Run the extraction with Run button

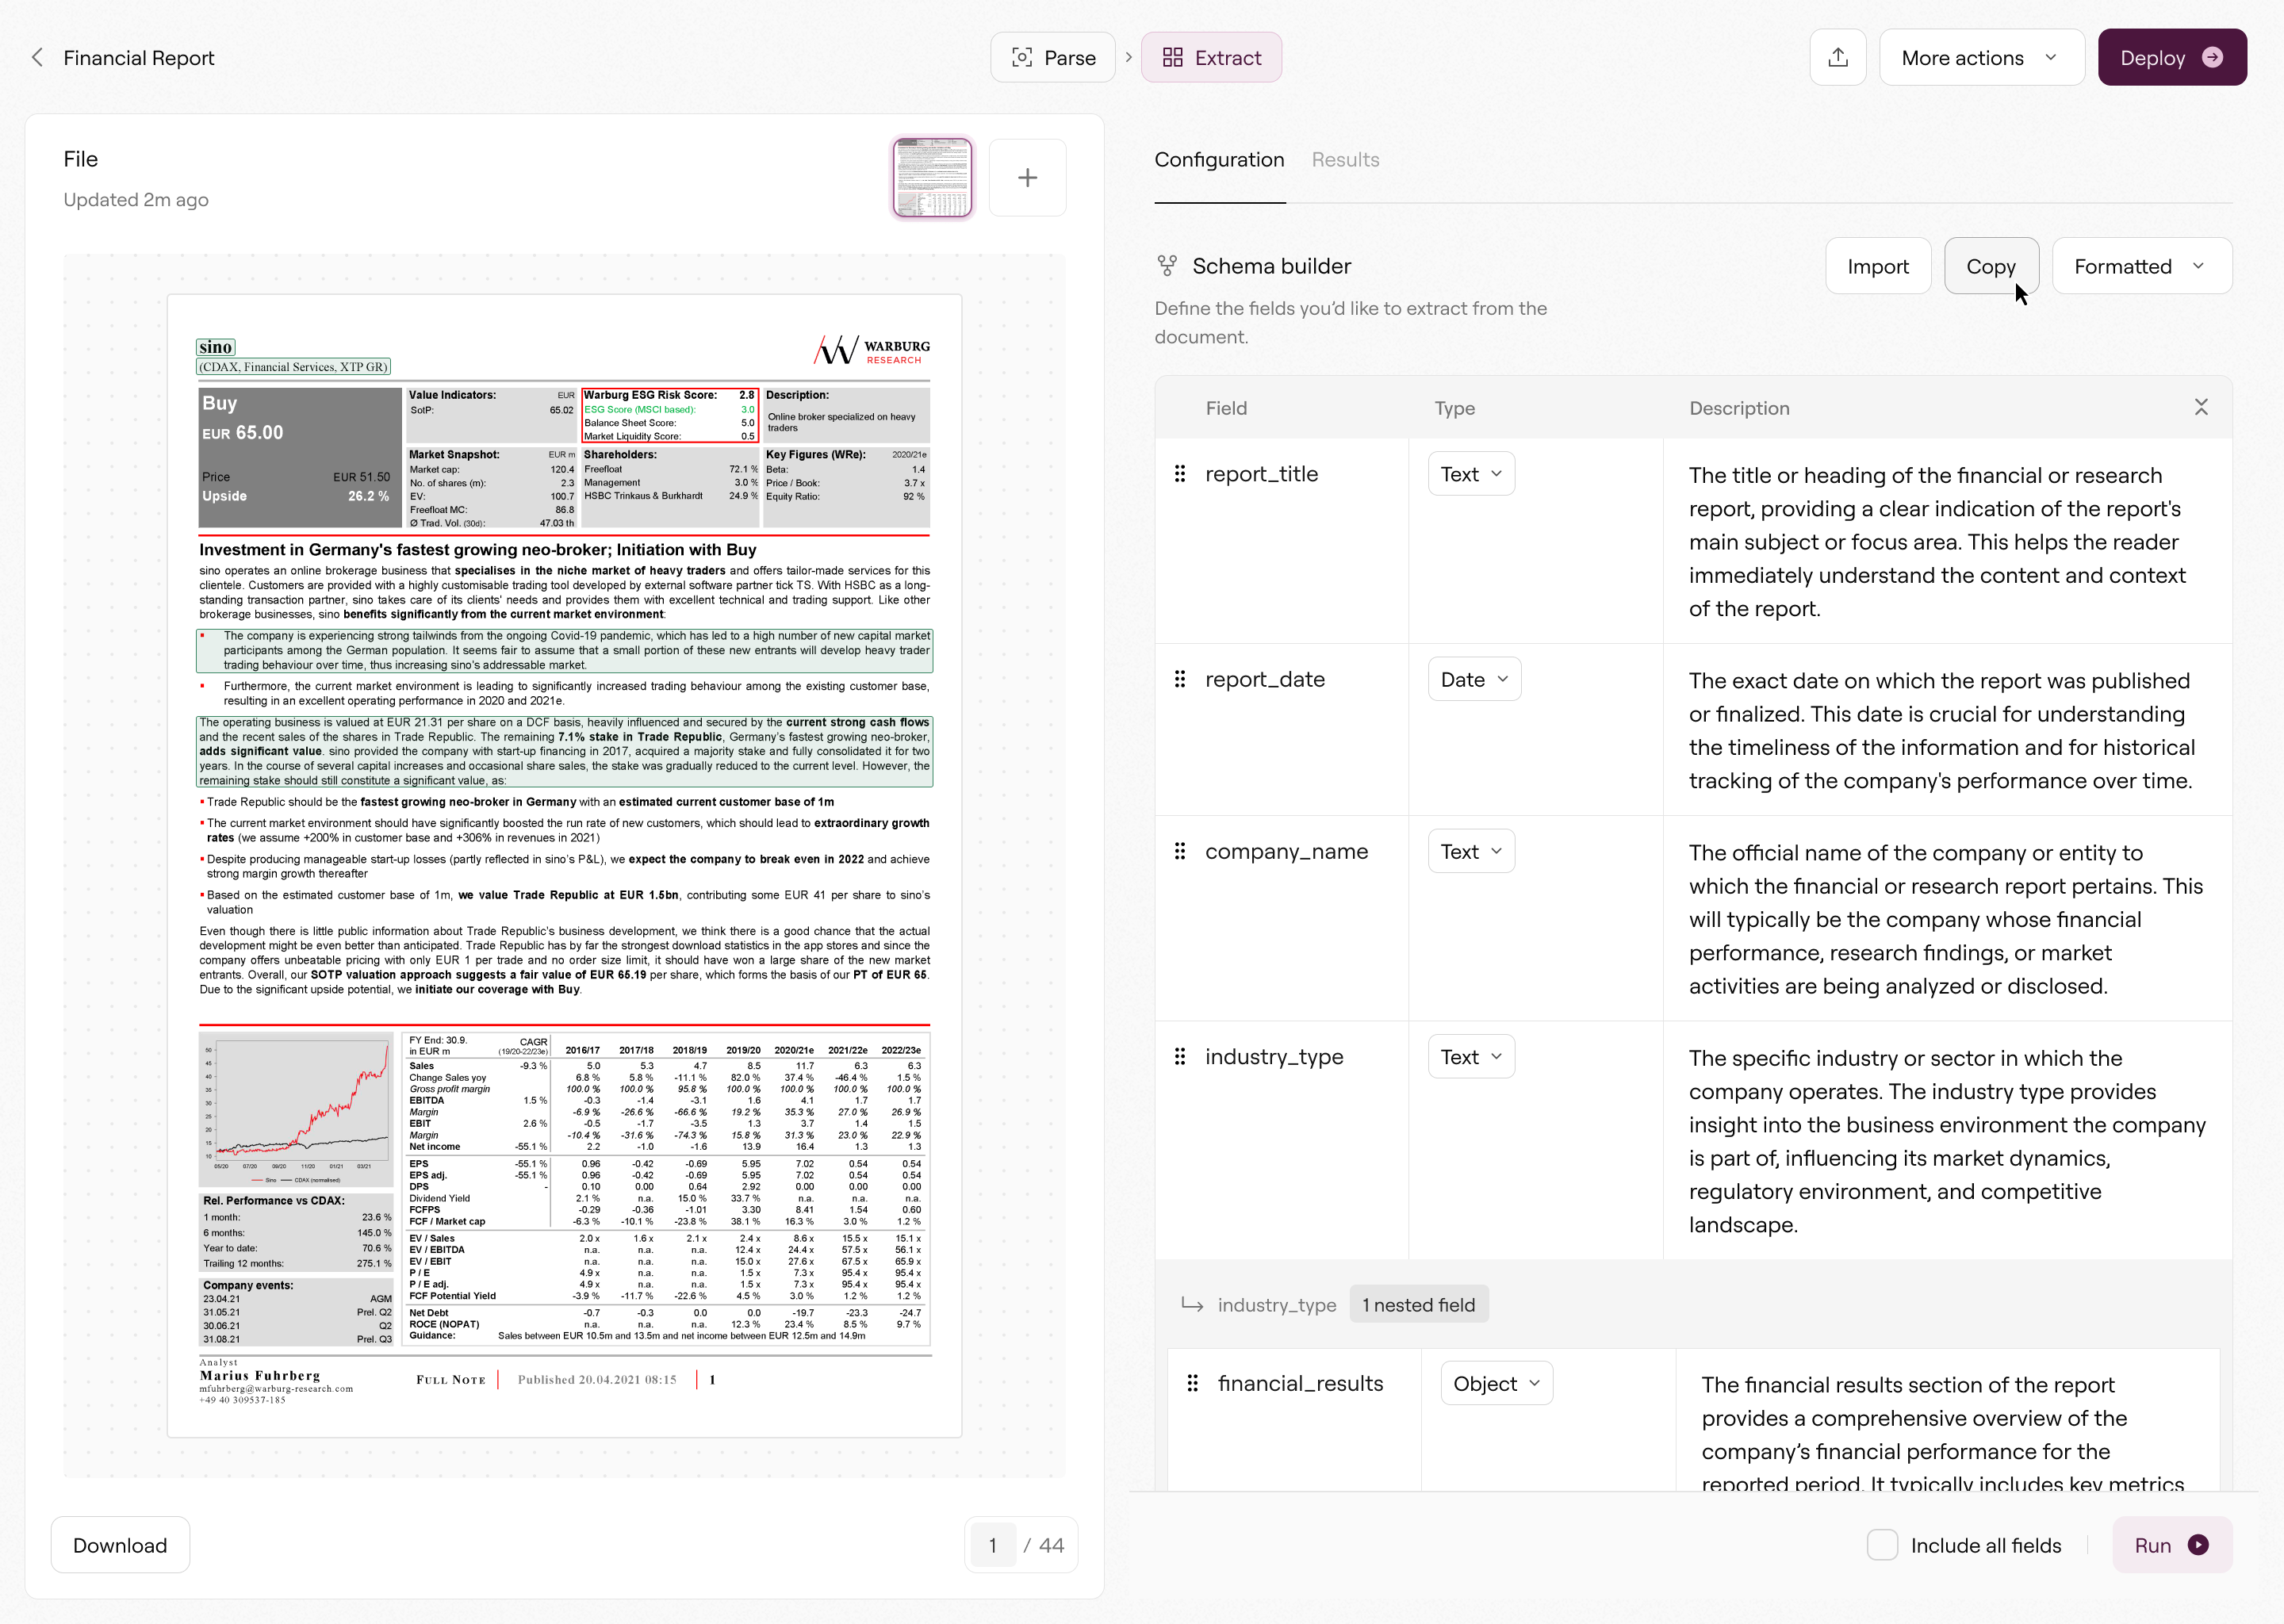tap(2171, 1545)
